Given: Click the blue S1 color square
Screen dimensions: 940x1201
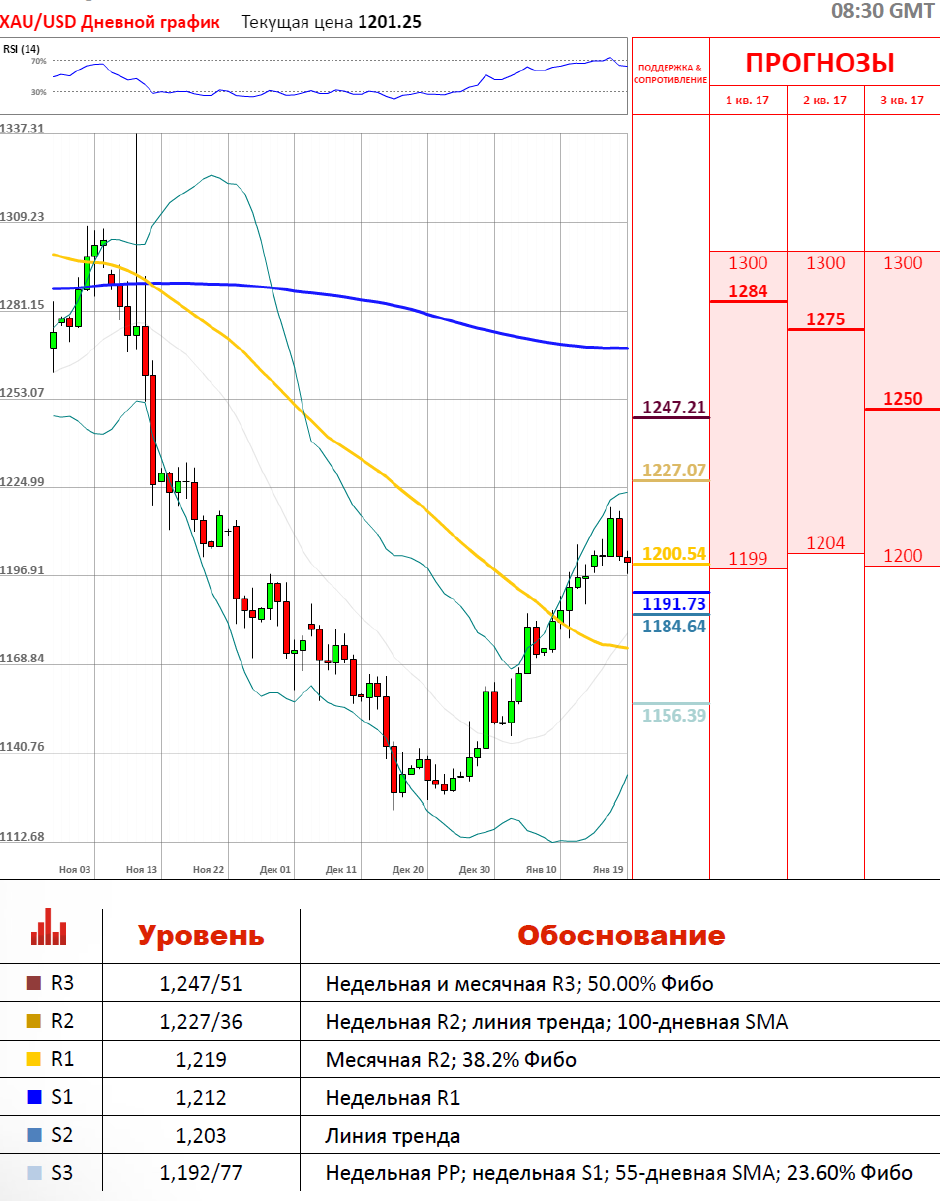Looking at the screenshot, I should pos(33,1098).
